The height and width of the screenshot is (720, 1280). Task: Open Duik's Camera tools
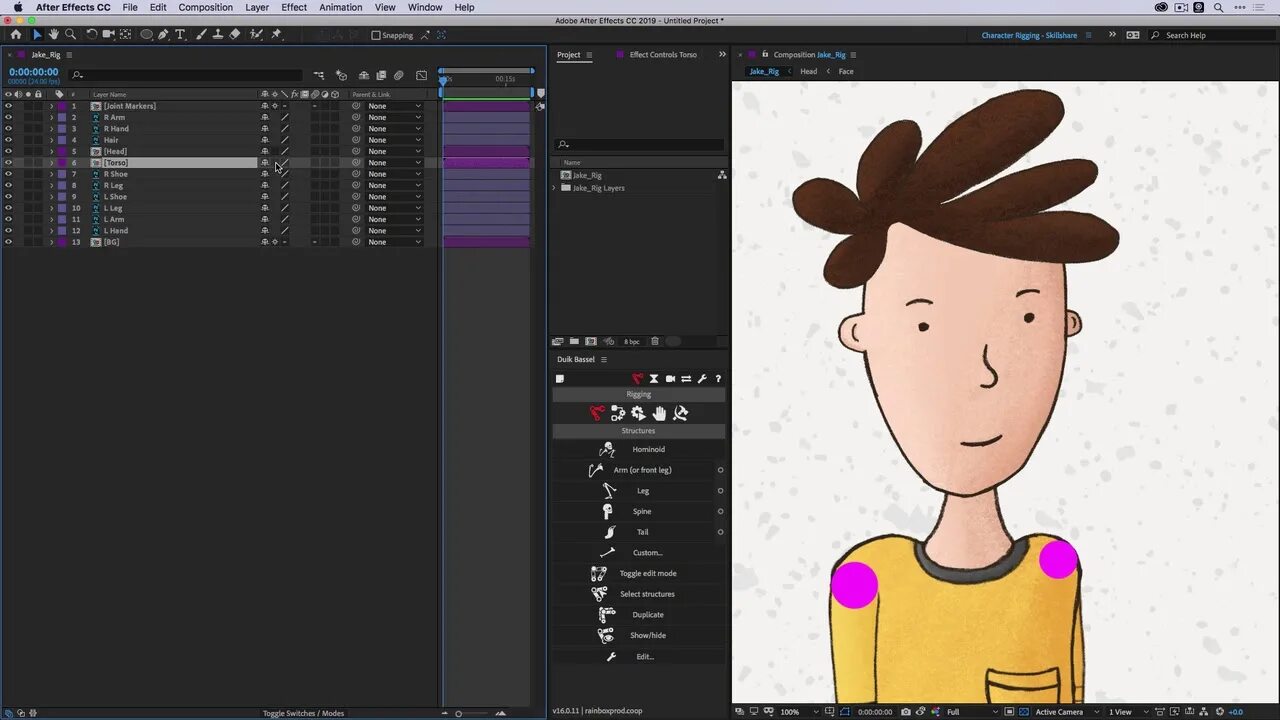[670, 378]
